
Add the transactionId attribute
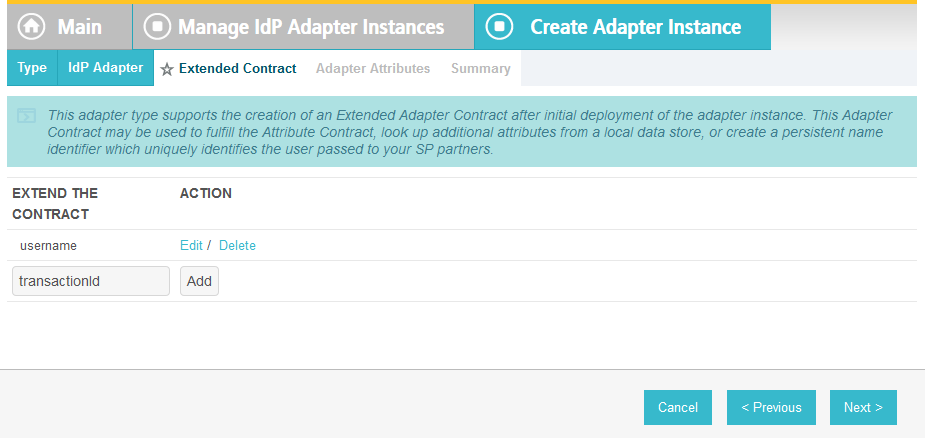pos(199,281)
